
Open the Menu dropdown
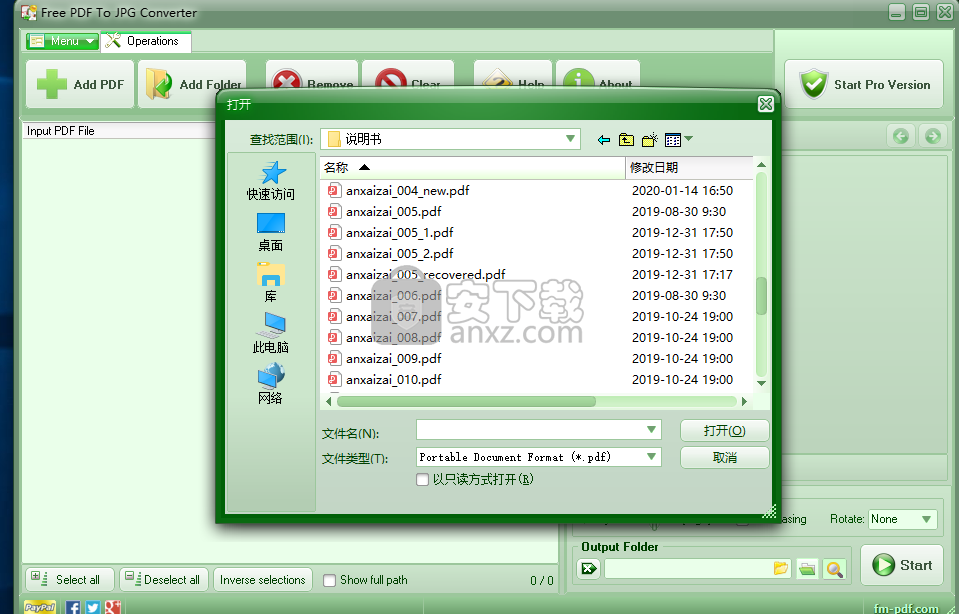point(62,41)
